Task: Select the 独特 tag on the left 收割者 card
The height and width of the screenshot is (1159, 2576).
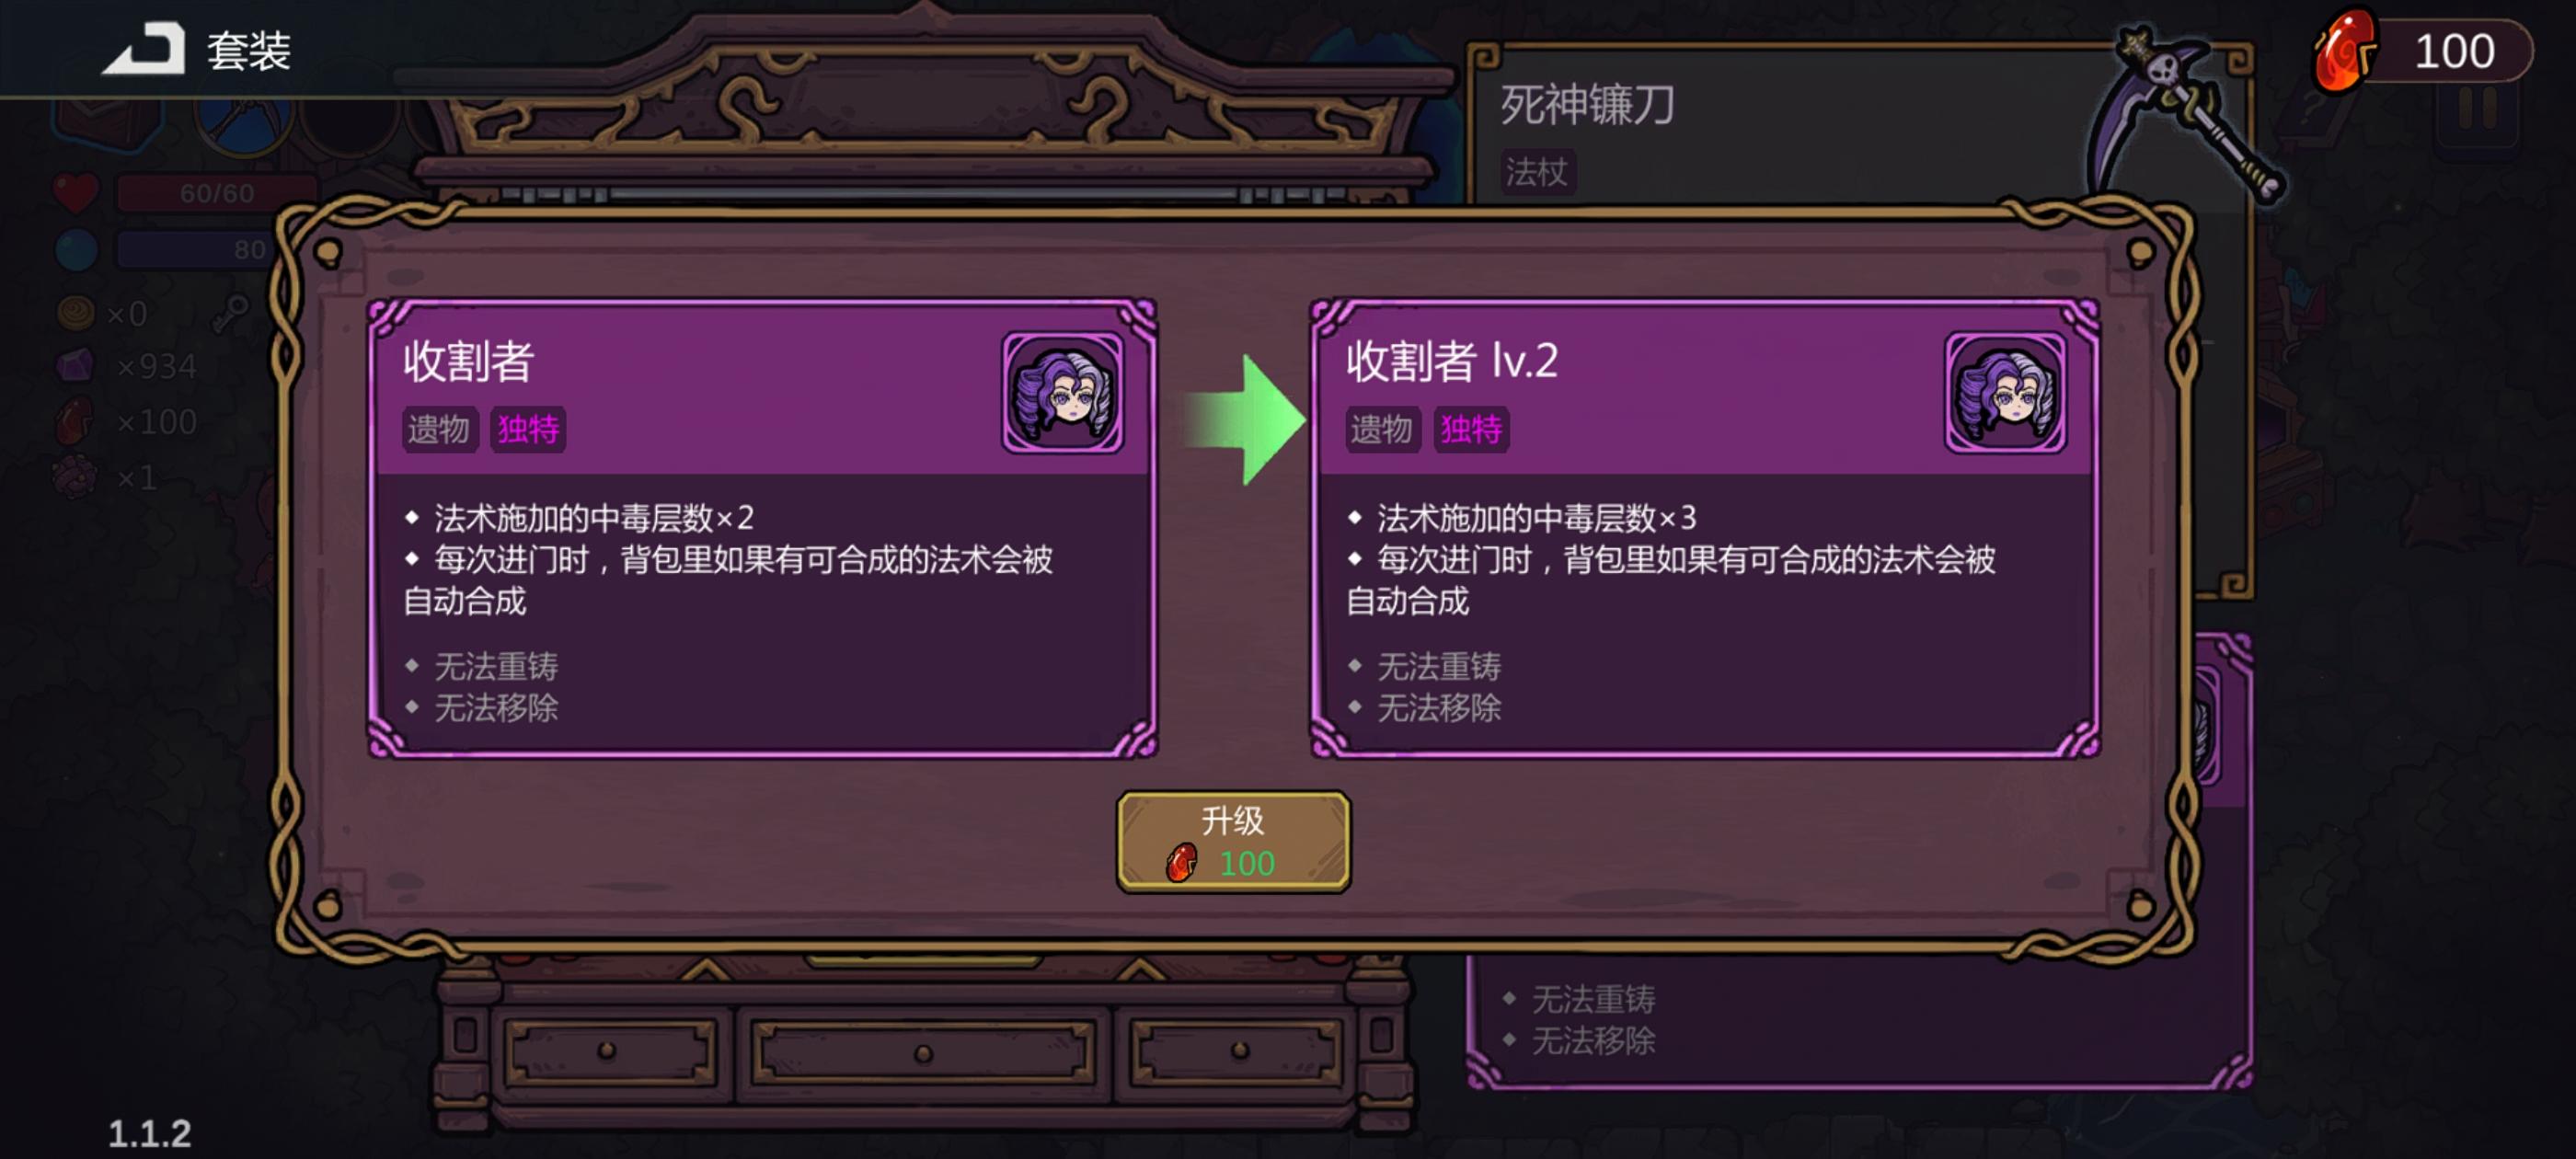Action: (528, 429)
